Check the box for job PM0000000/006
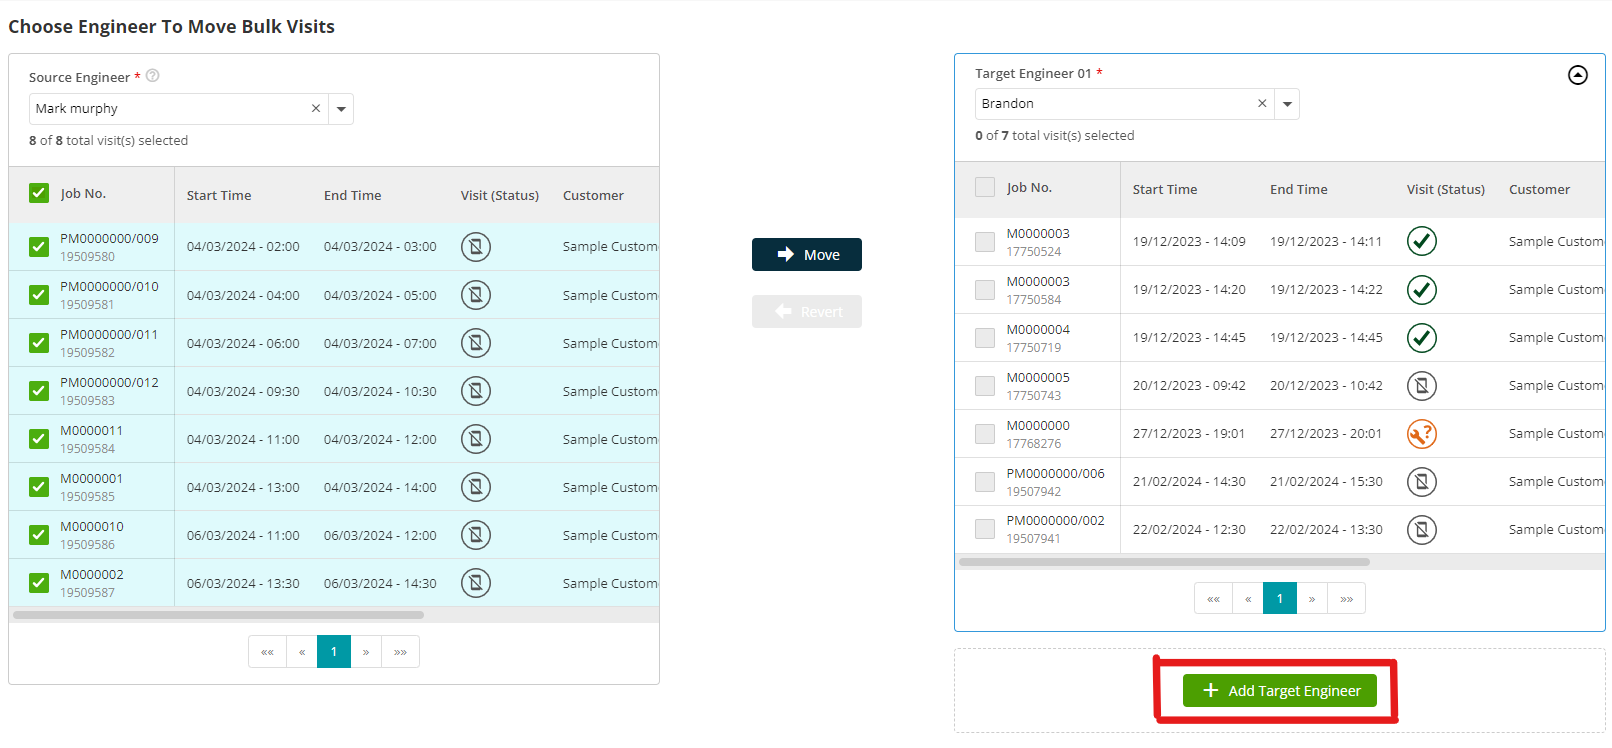The height and width of the screenshot is (748, 1612). tap(985, 481)
